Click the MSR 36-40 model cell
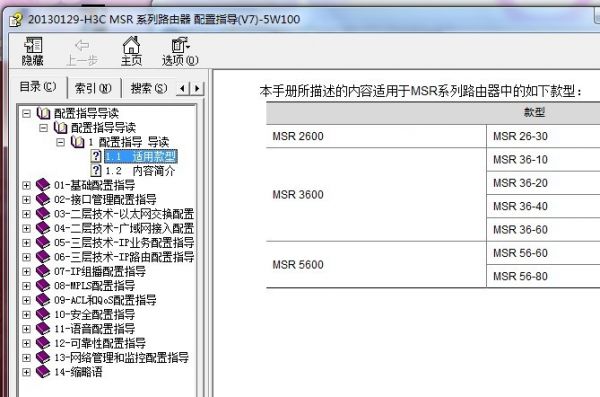 [x=543, y=206]
